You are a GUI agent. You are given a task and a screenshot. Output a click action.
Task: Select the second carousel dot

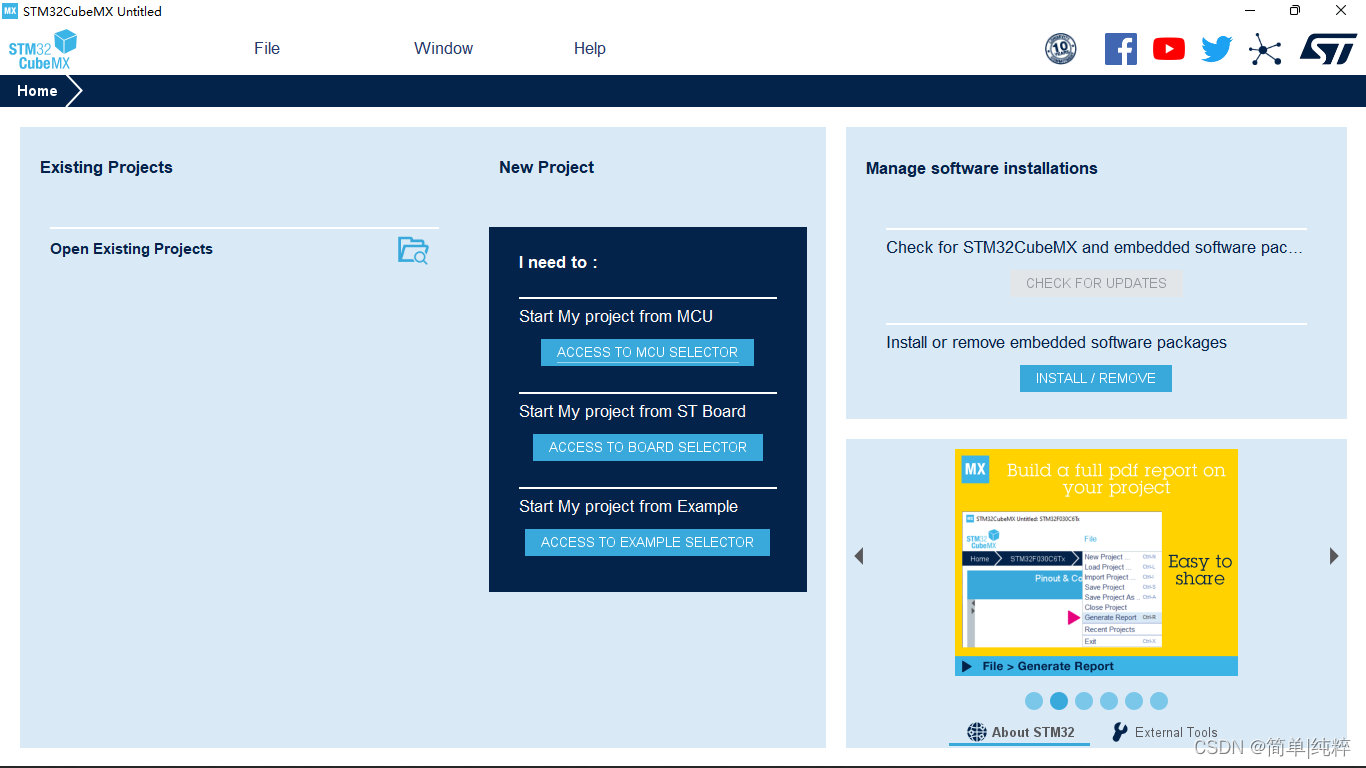[x=1059, y=701]
